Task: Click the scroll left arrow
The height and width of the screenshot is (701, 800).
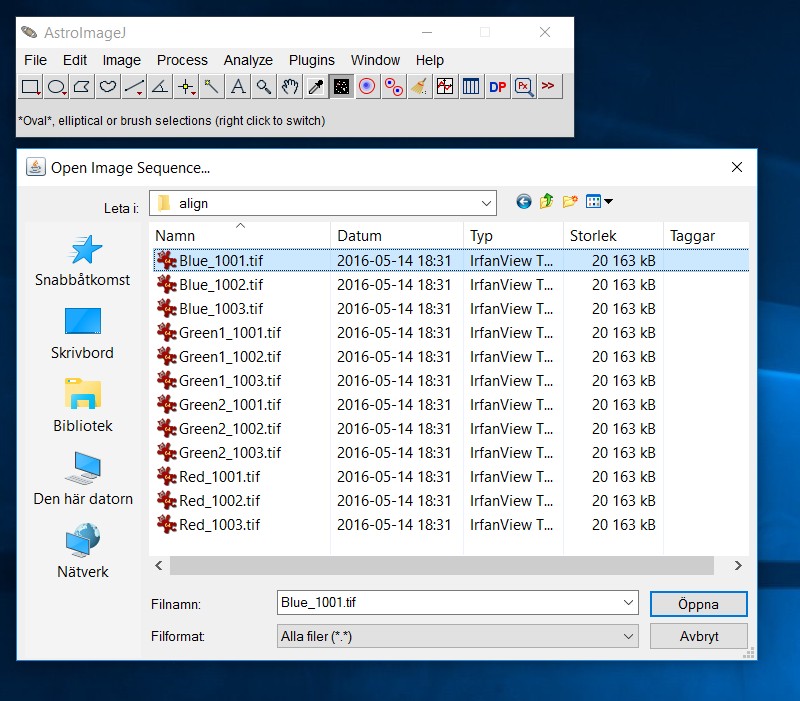Action: click(159, 565)
